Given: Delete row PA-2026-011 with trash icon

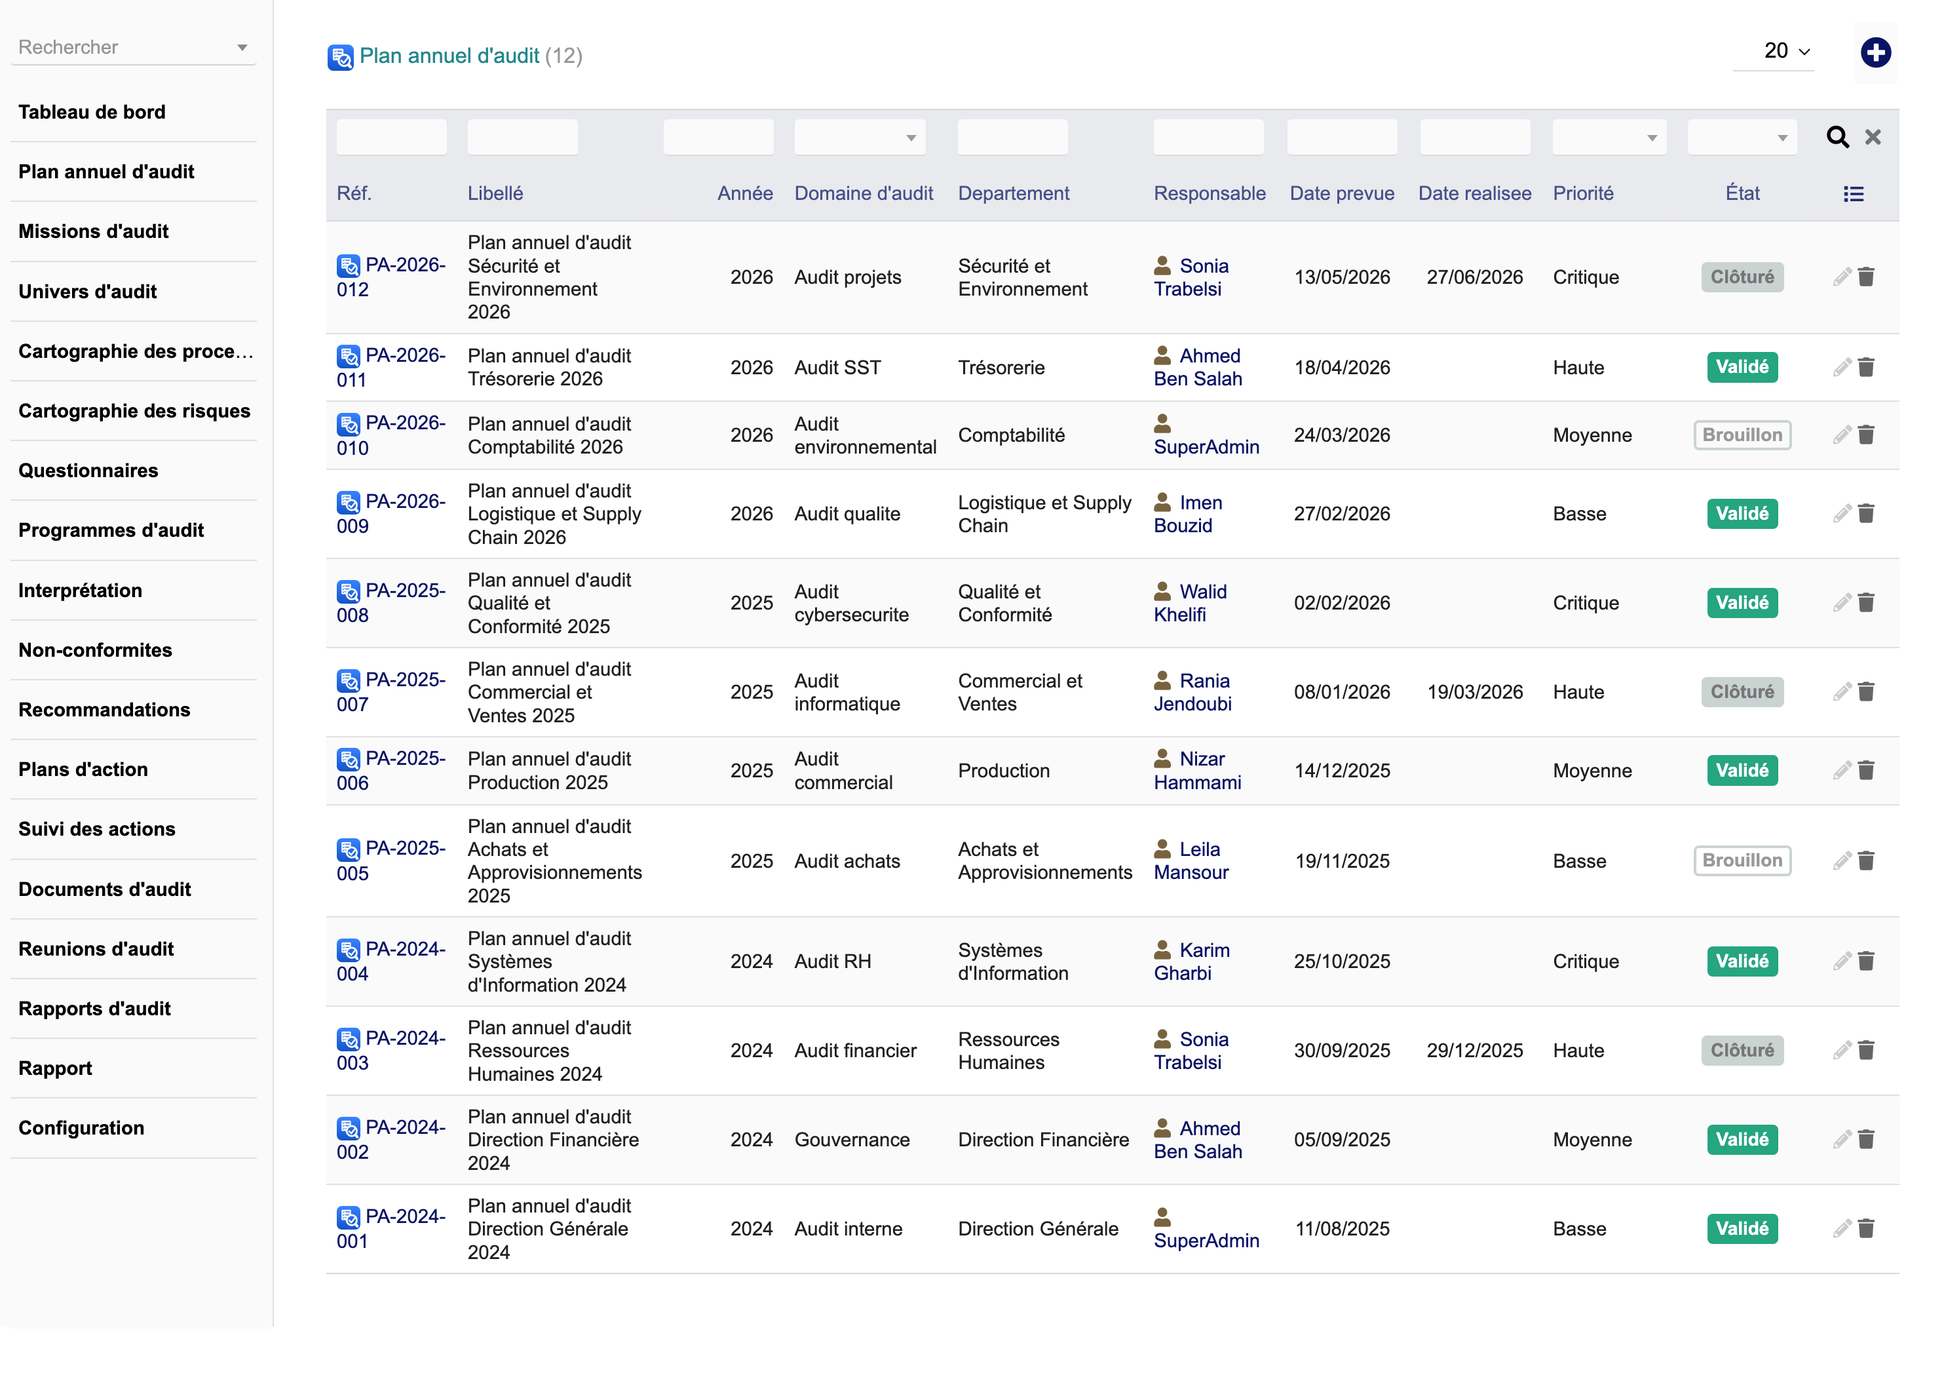Looking at the screenshot, I should point(1866,367).
